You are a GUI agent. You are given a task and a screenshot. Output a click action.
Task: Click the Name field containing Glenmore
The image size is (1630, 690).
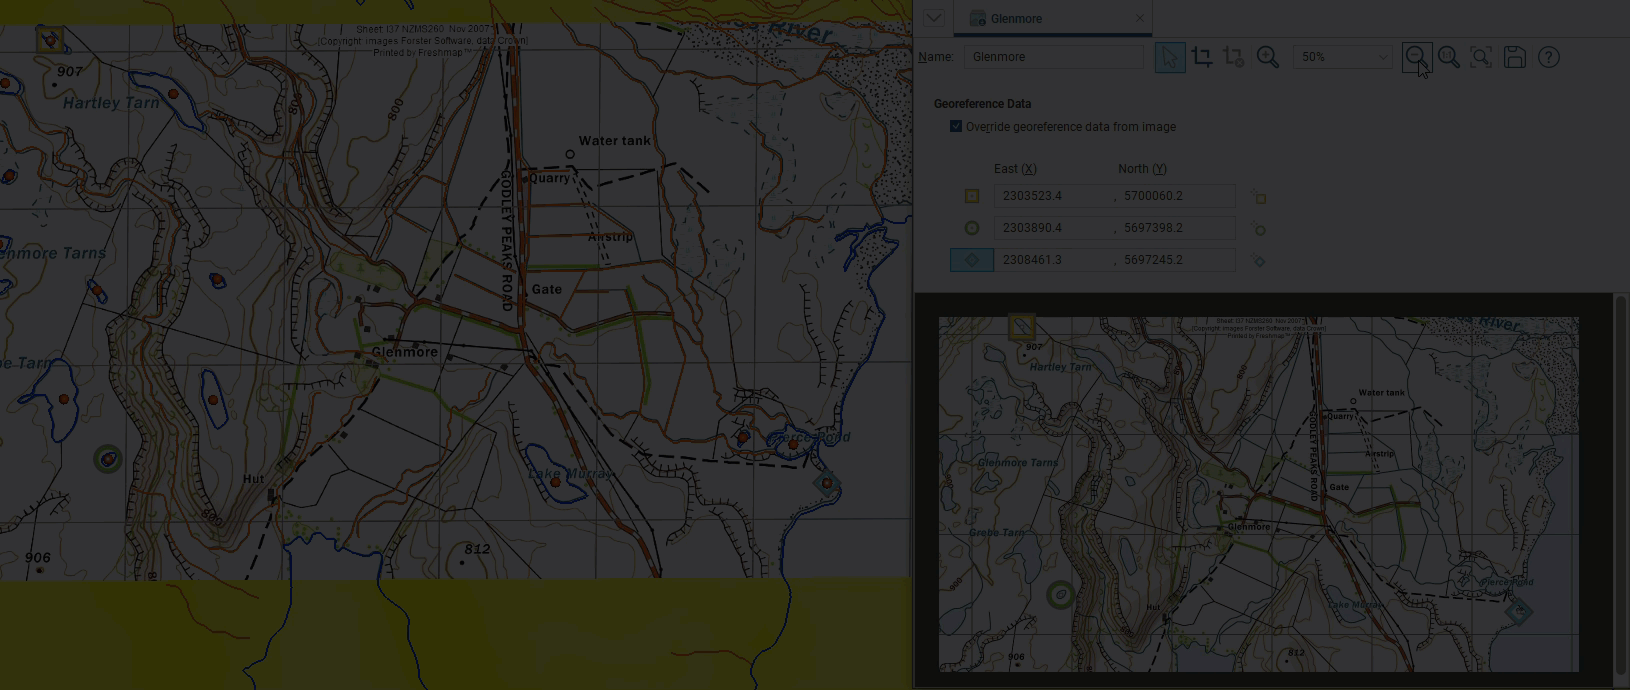pos(1053,57)
